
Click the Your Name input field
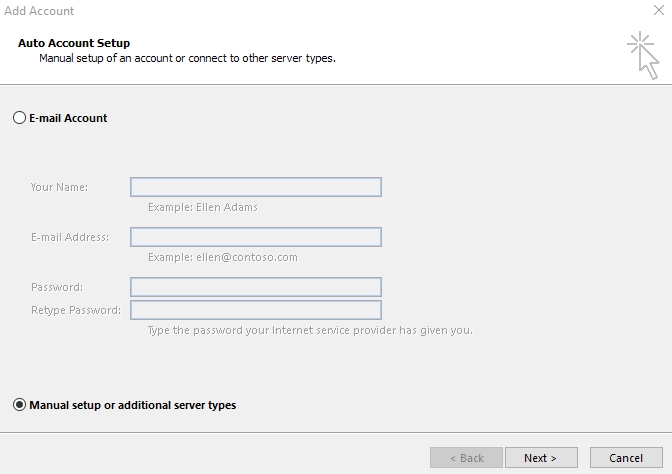256,187
